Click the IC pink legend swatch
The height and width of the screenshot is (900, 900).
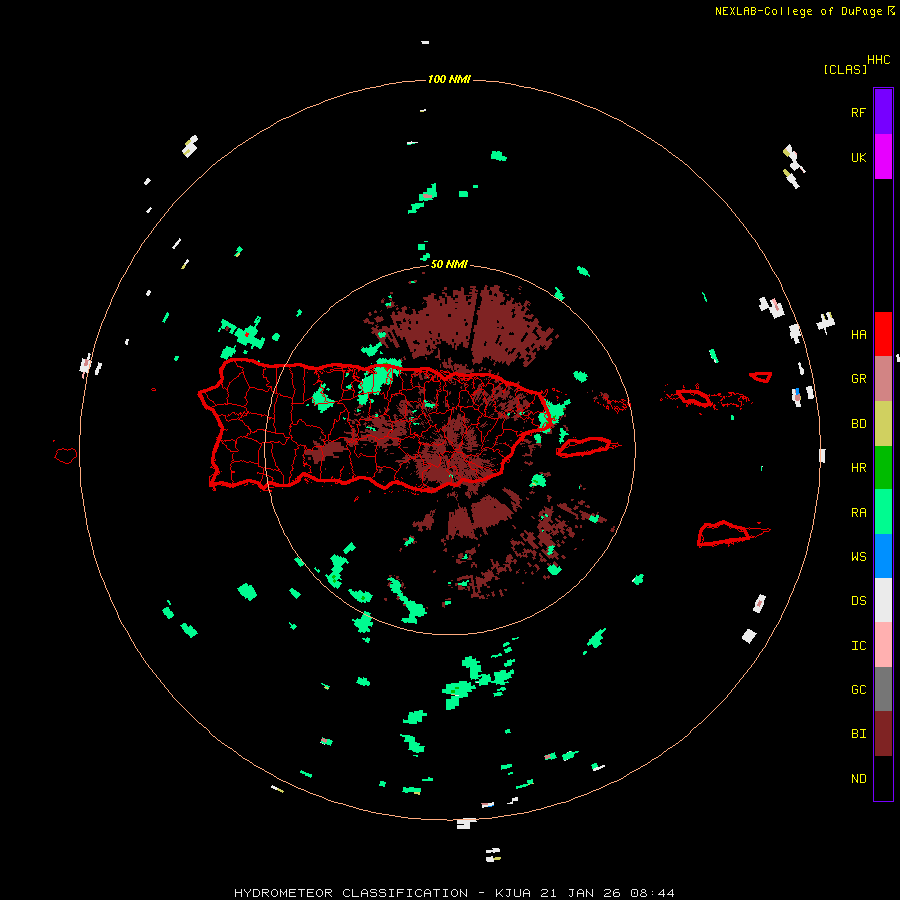point(883,645)
